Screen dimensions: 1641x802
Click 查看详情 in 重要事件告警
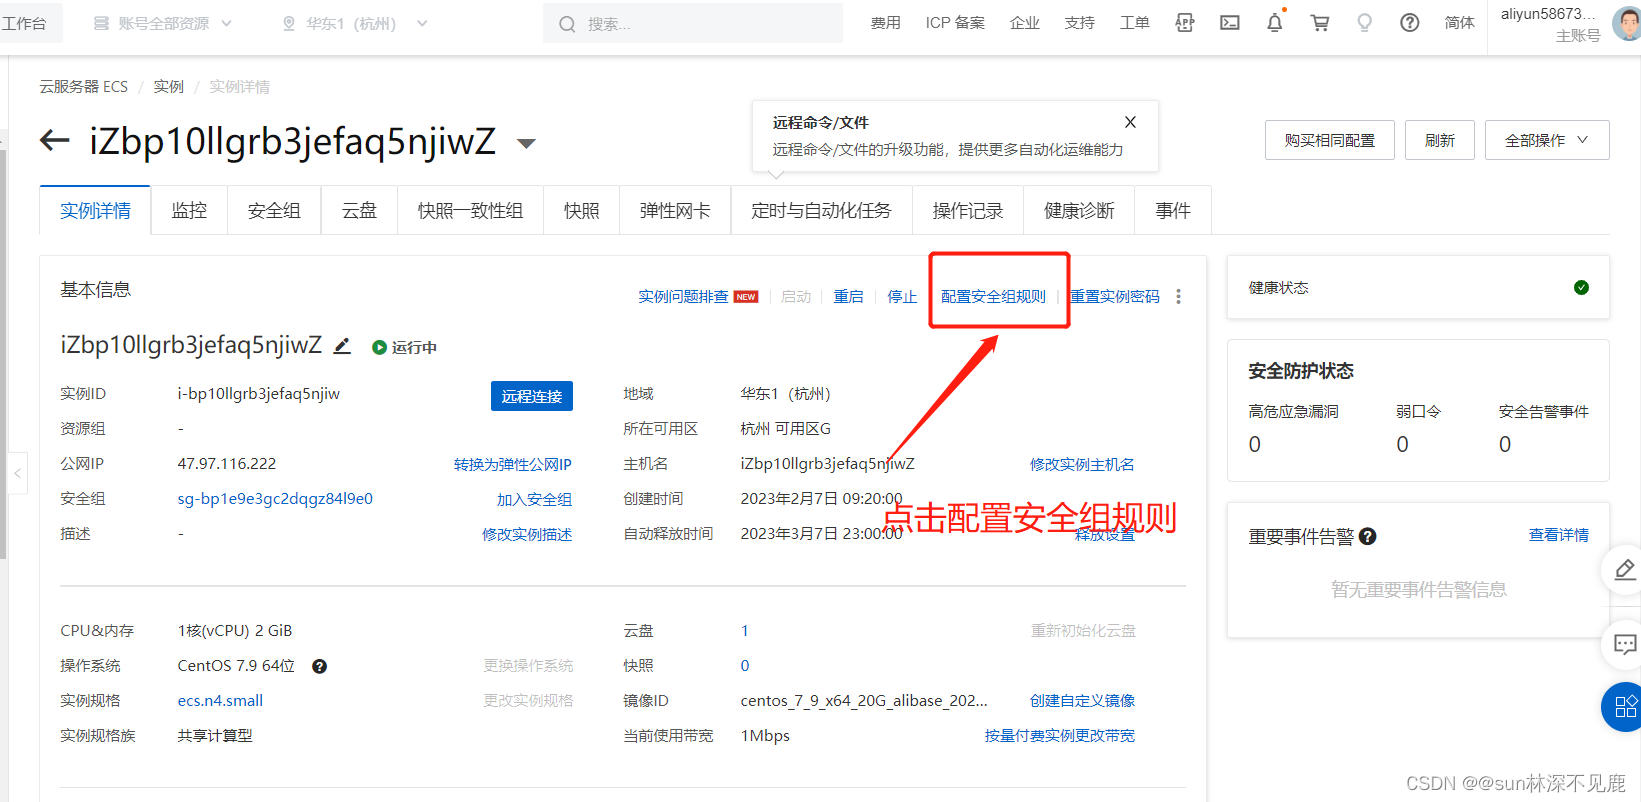click(1559, 535)
